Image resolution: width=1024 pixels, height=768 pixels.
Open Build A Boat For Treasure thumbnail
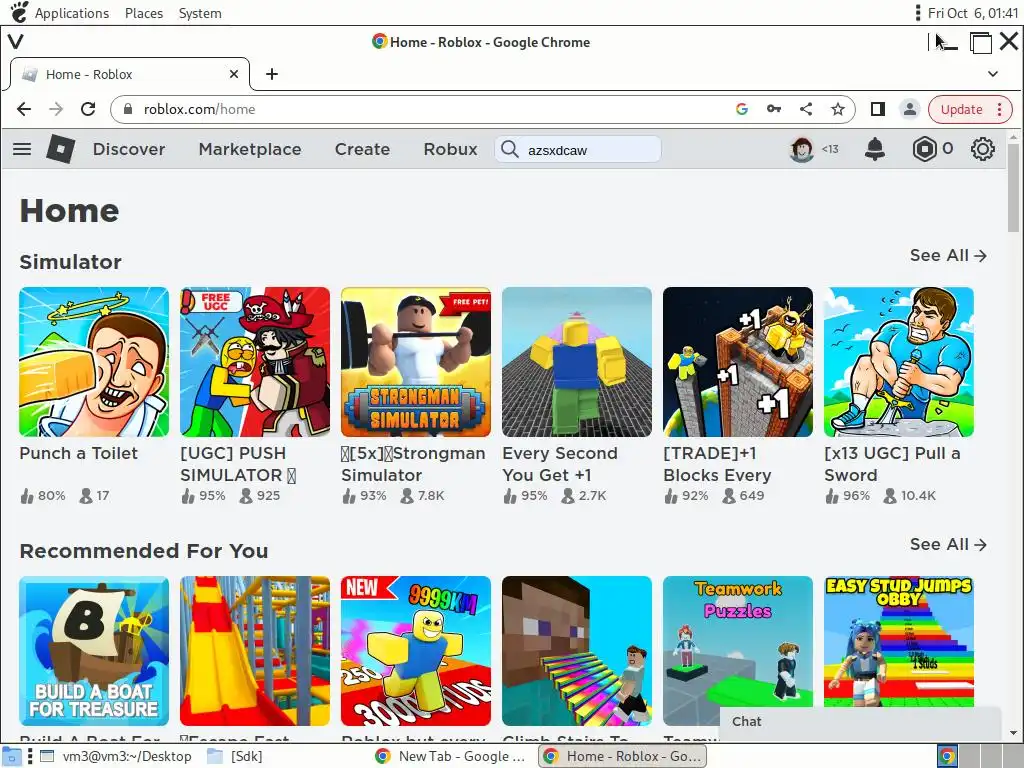click(94, 650)
